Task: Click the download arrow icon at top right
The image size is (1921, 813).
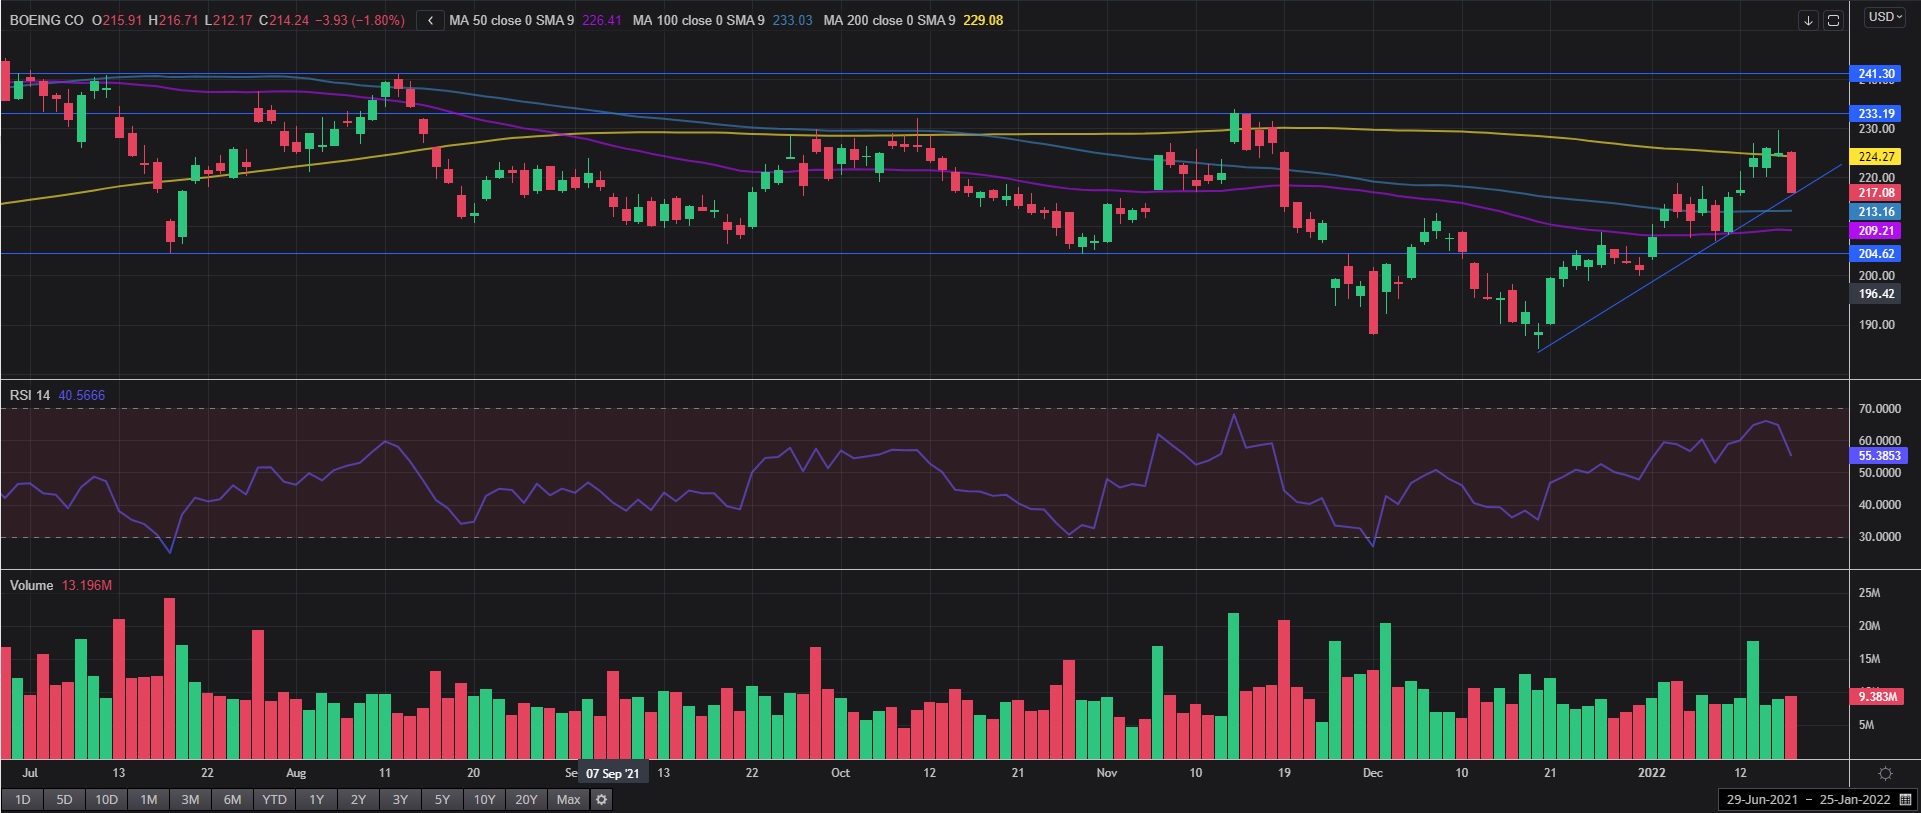Action: click(1807, 20)
